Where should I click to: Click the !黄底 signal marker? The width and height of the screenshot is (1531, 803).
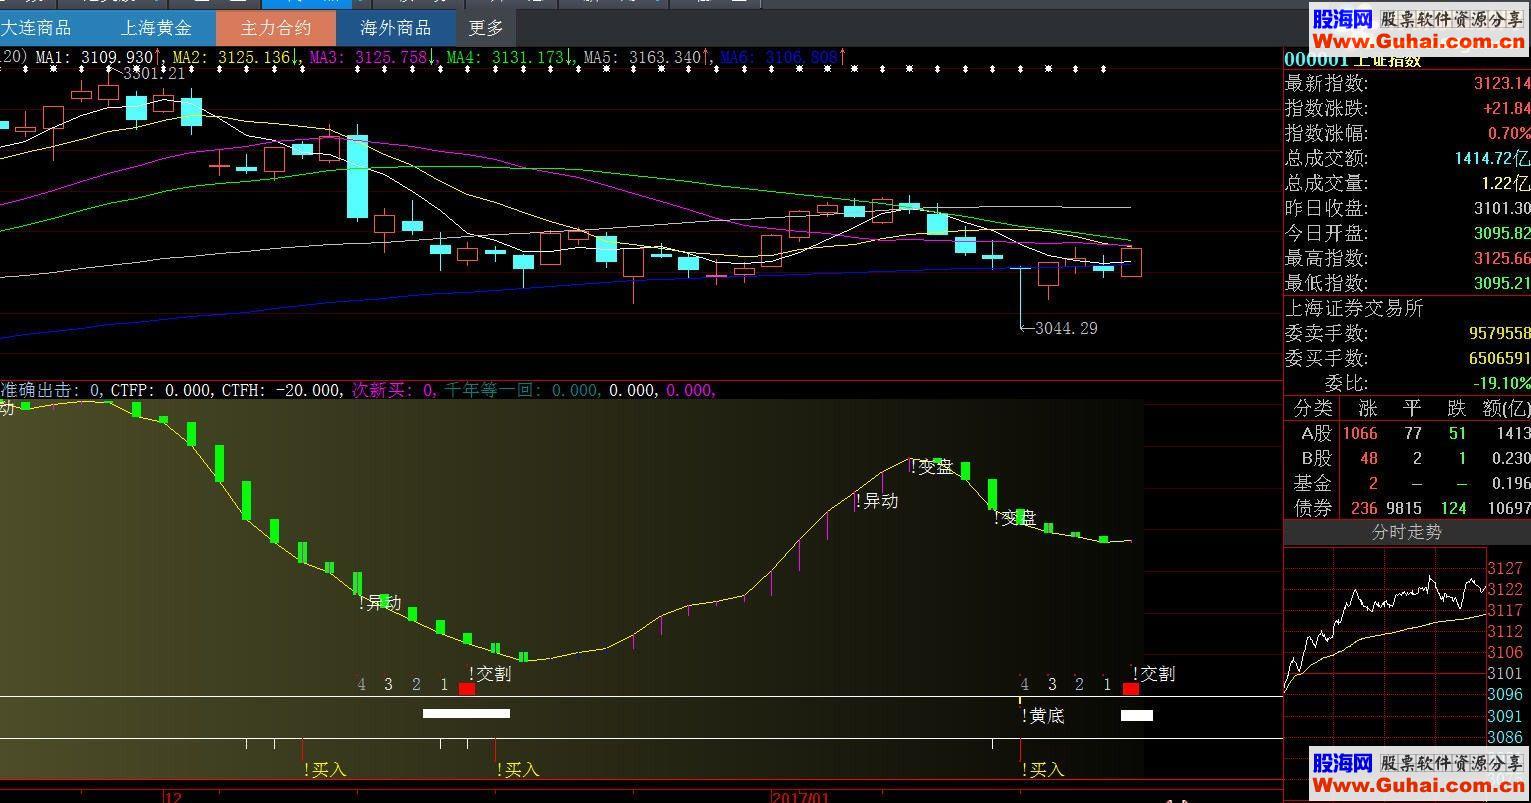coord(1043,715)
